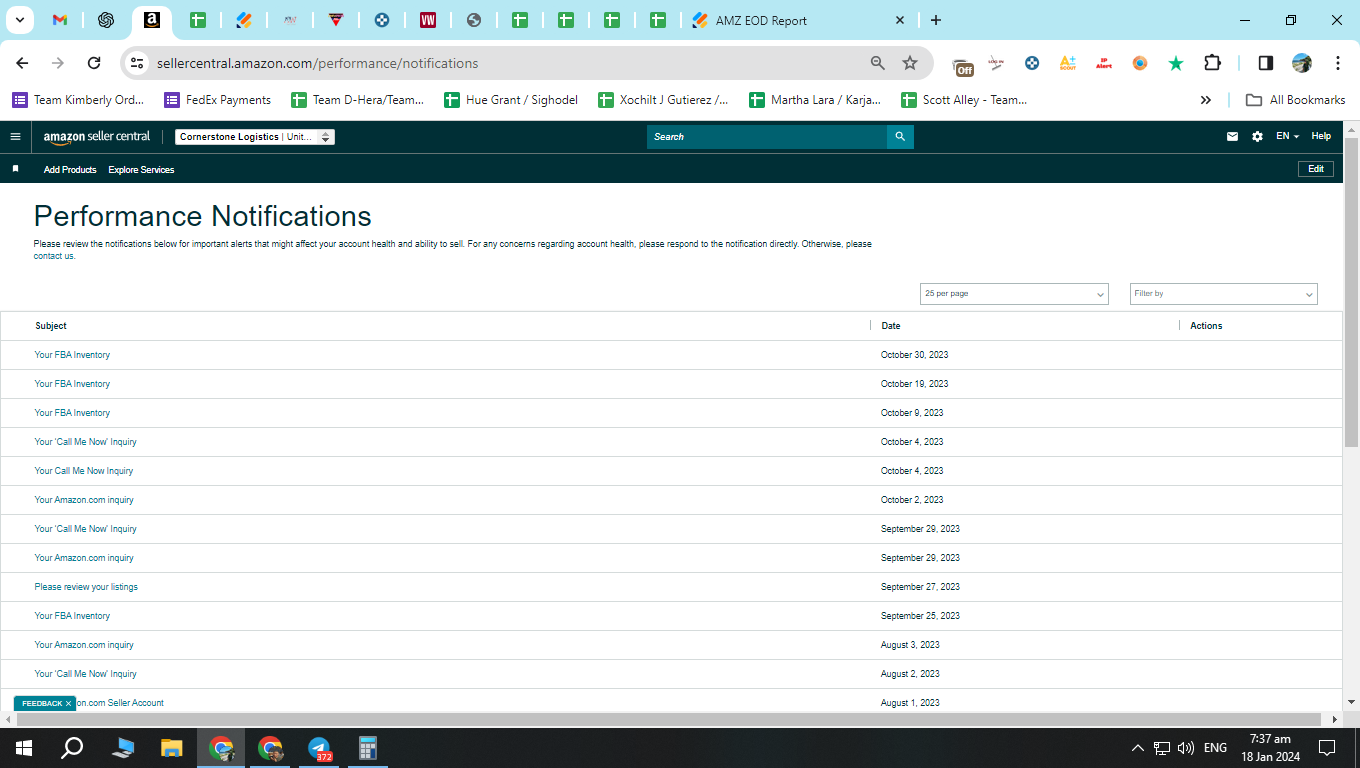1360x768 pixels.
Task: Open the Help link
Action: pos(1321,137)
